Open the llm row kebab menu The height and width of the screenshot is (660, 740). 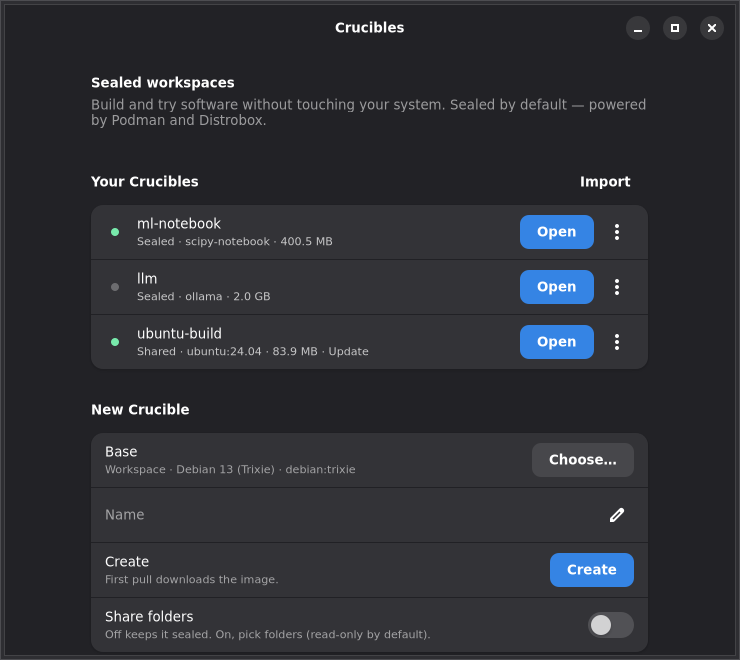coord(616,287)
